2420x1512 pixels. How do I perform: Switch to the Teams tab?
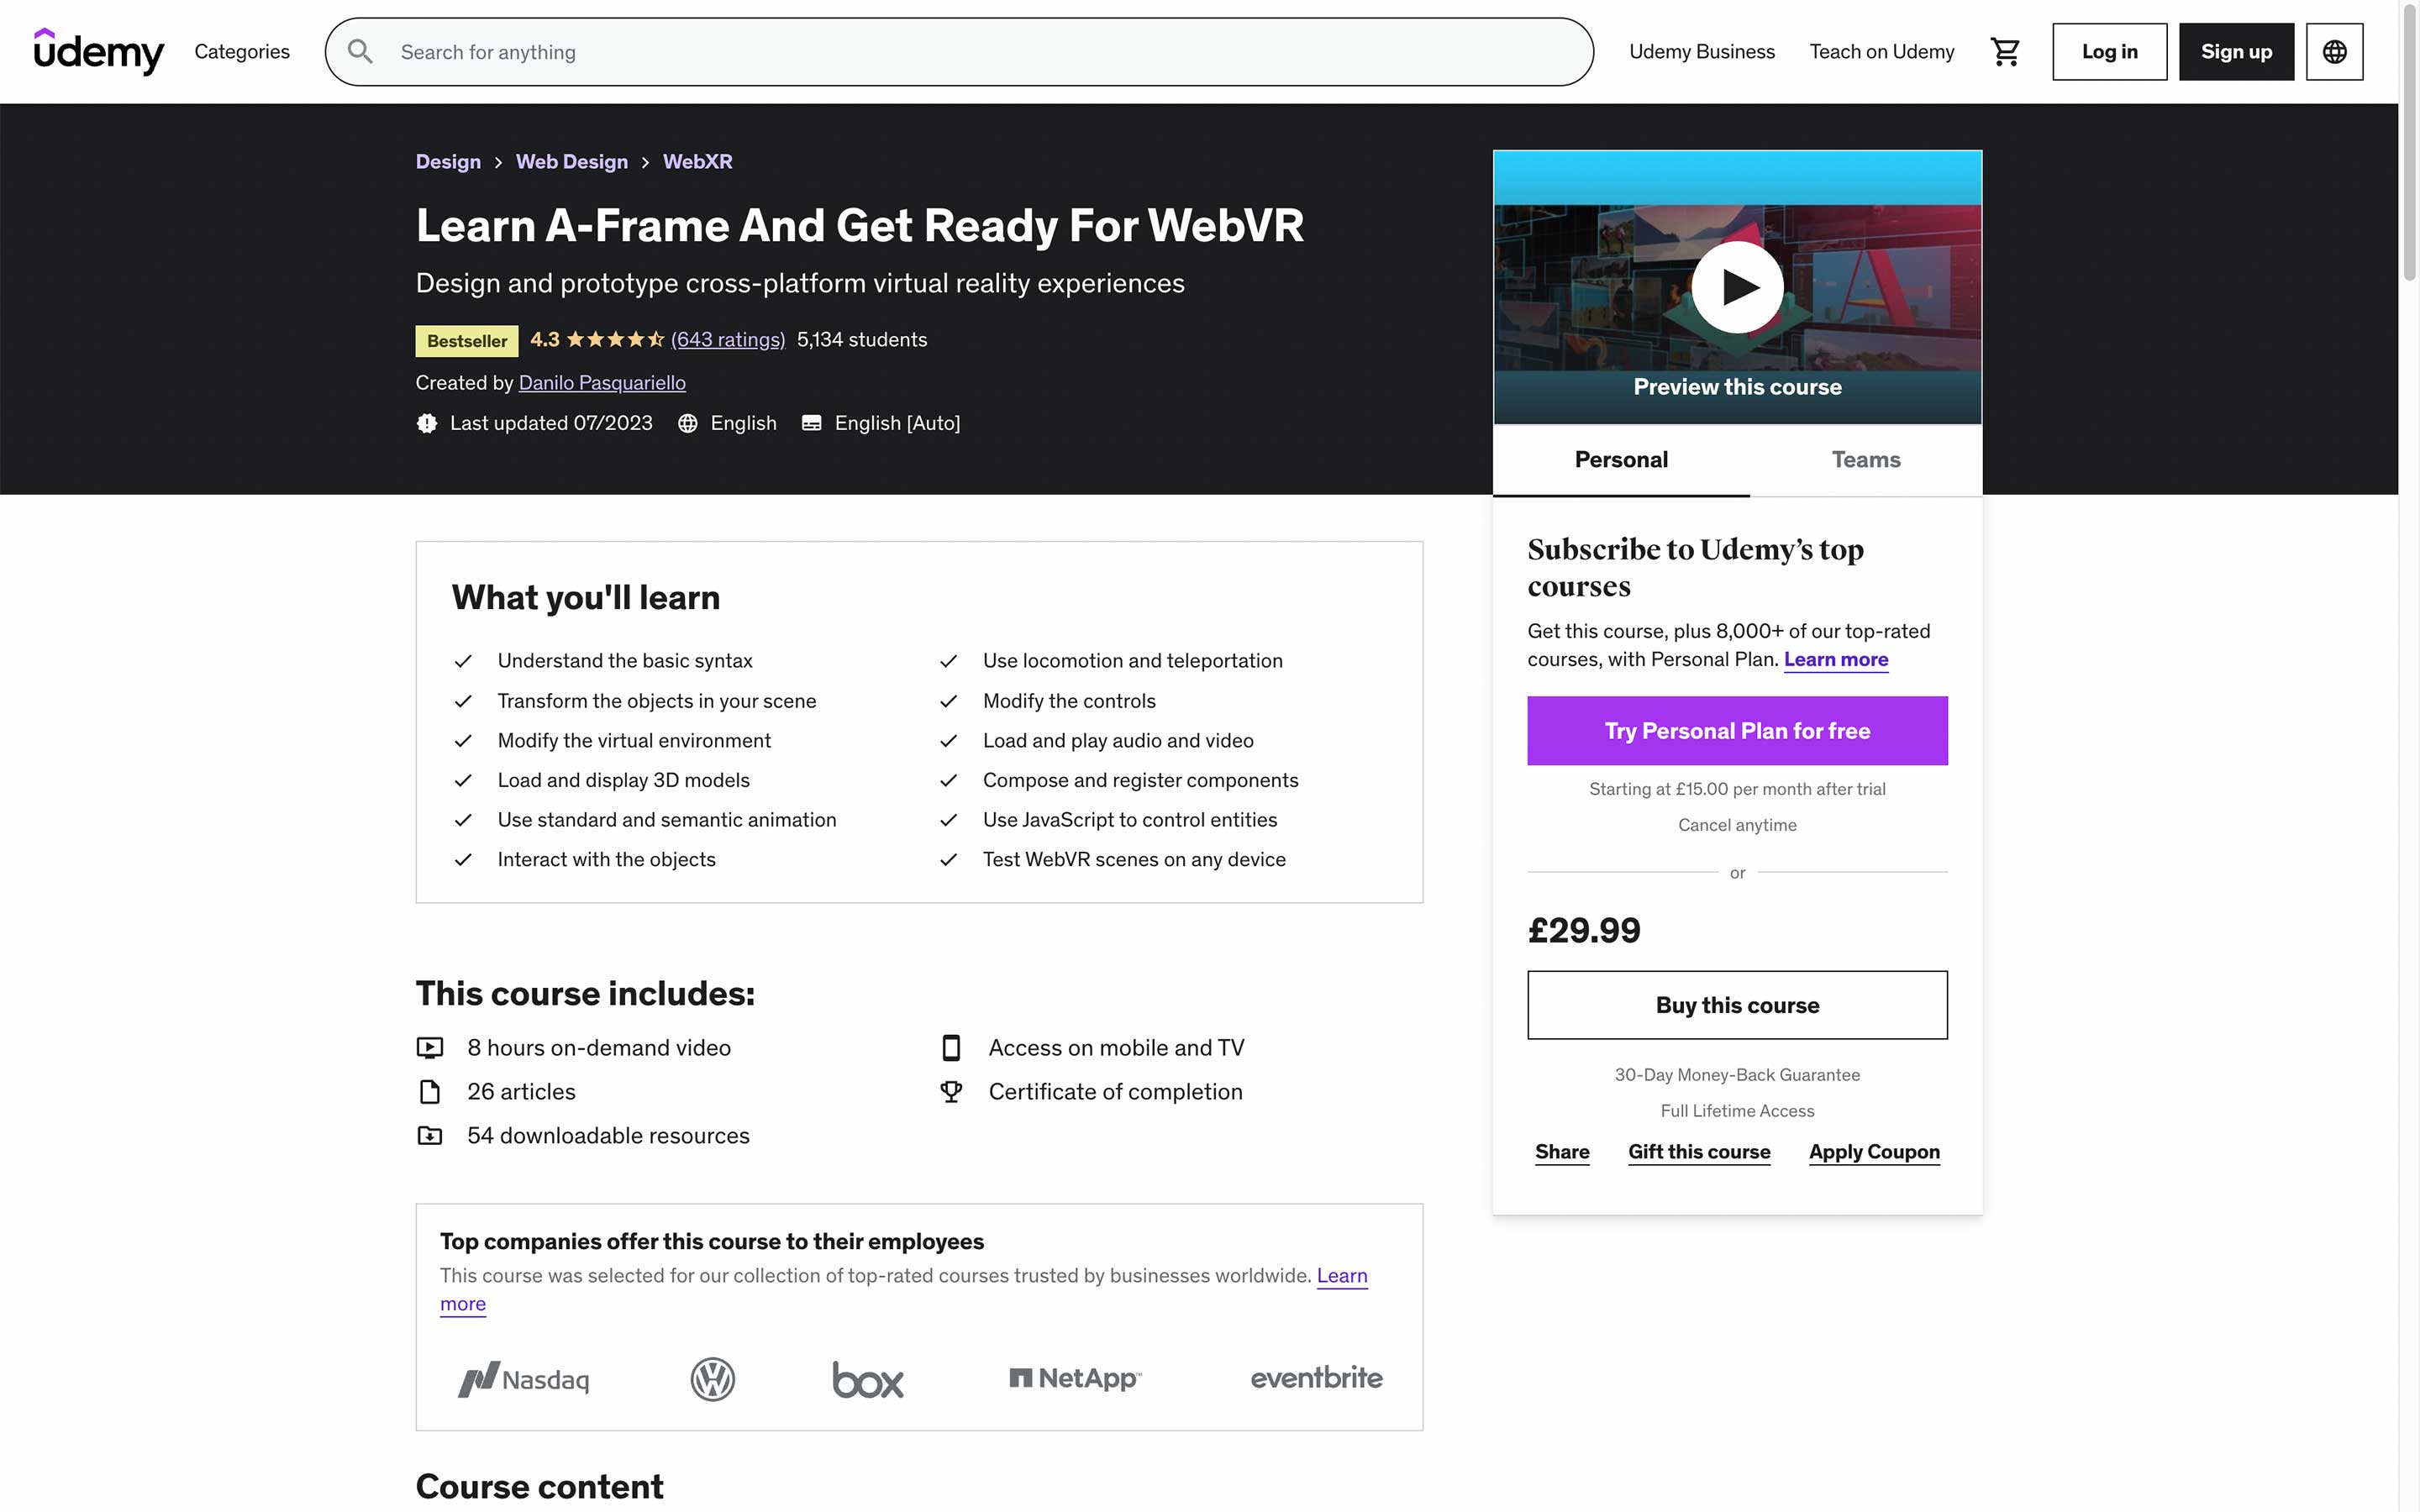1865,460
